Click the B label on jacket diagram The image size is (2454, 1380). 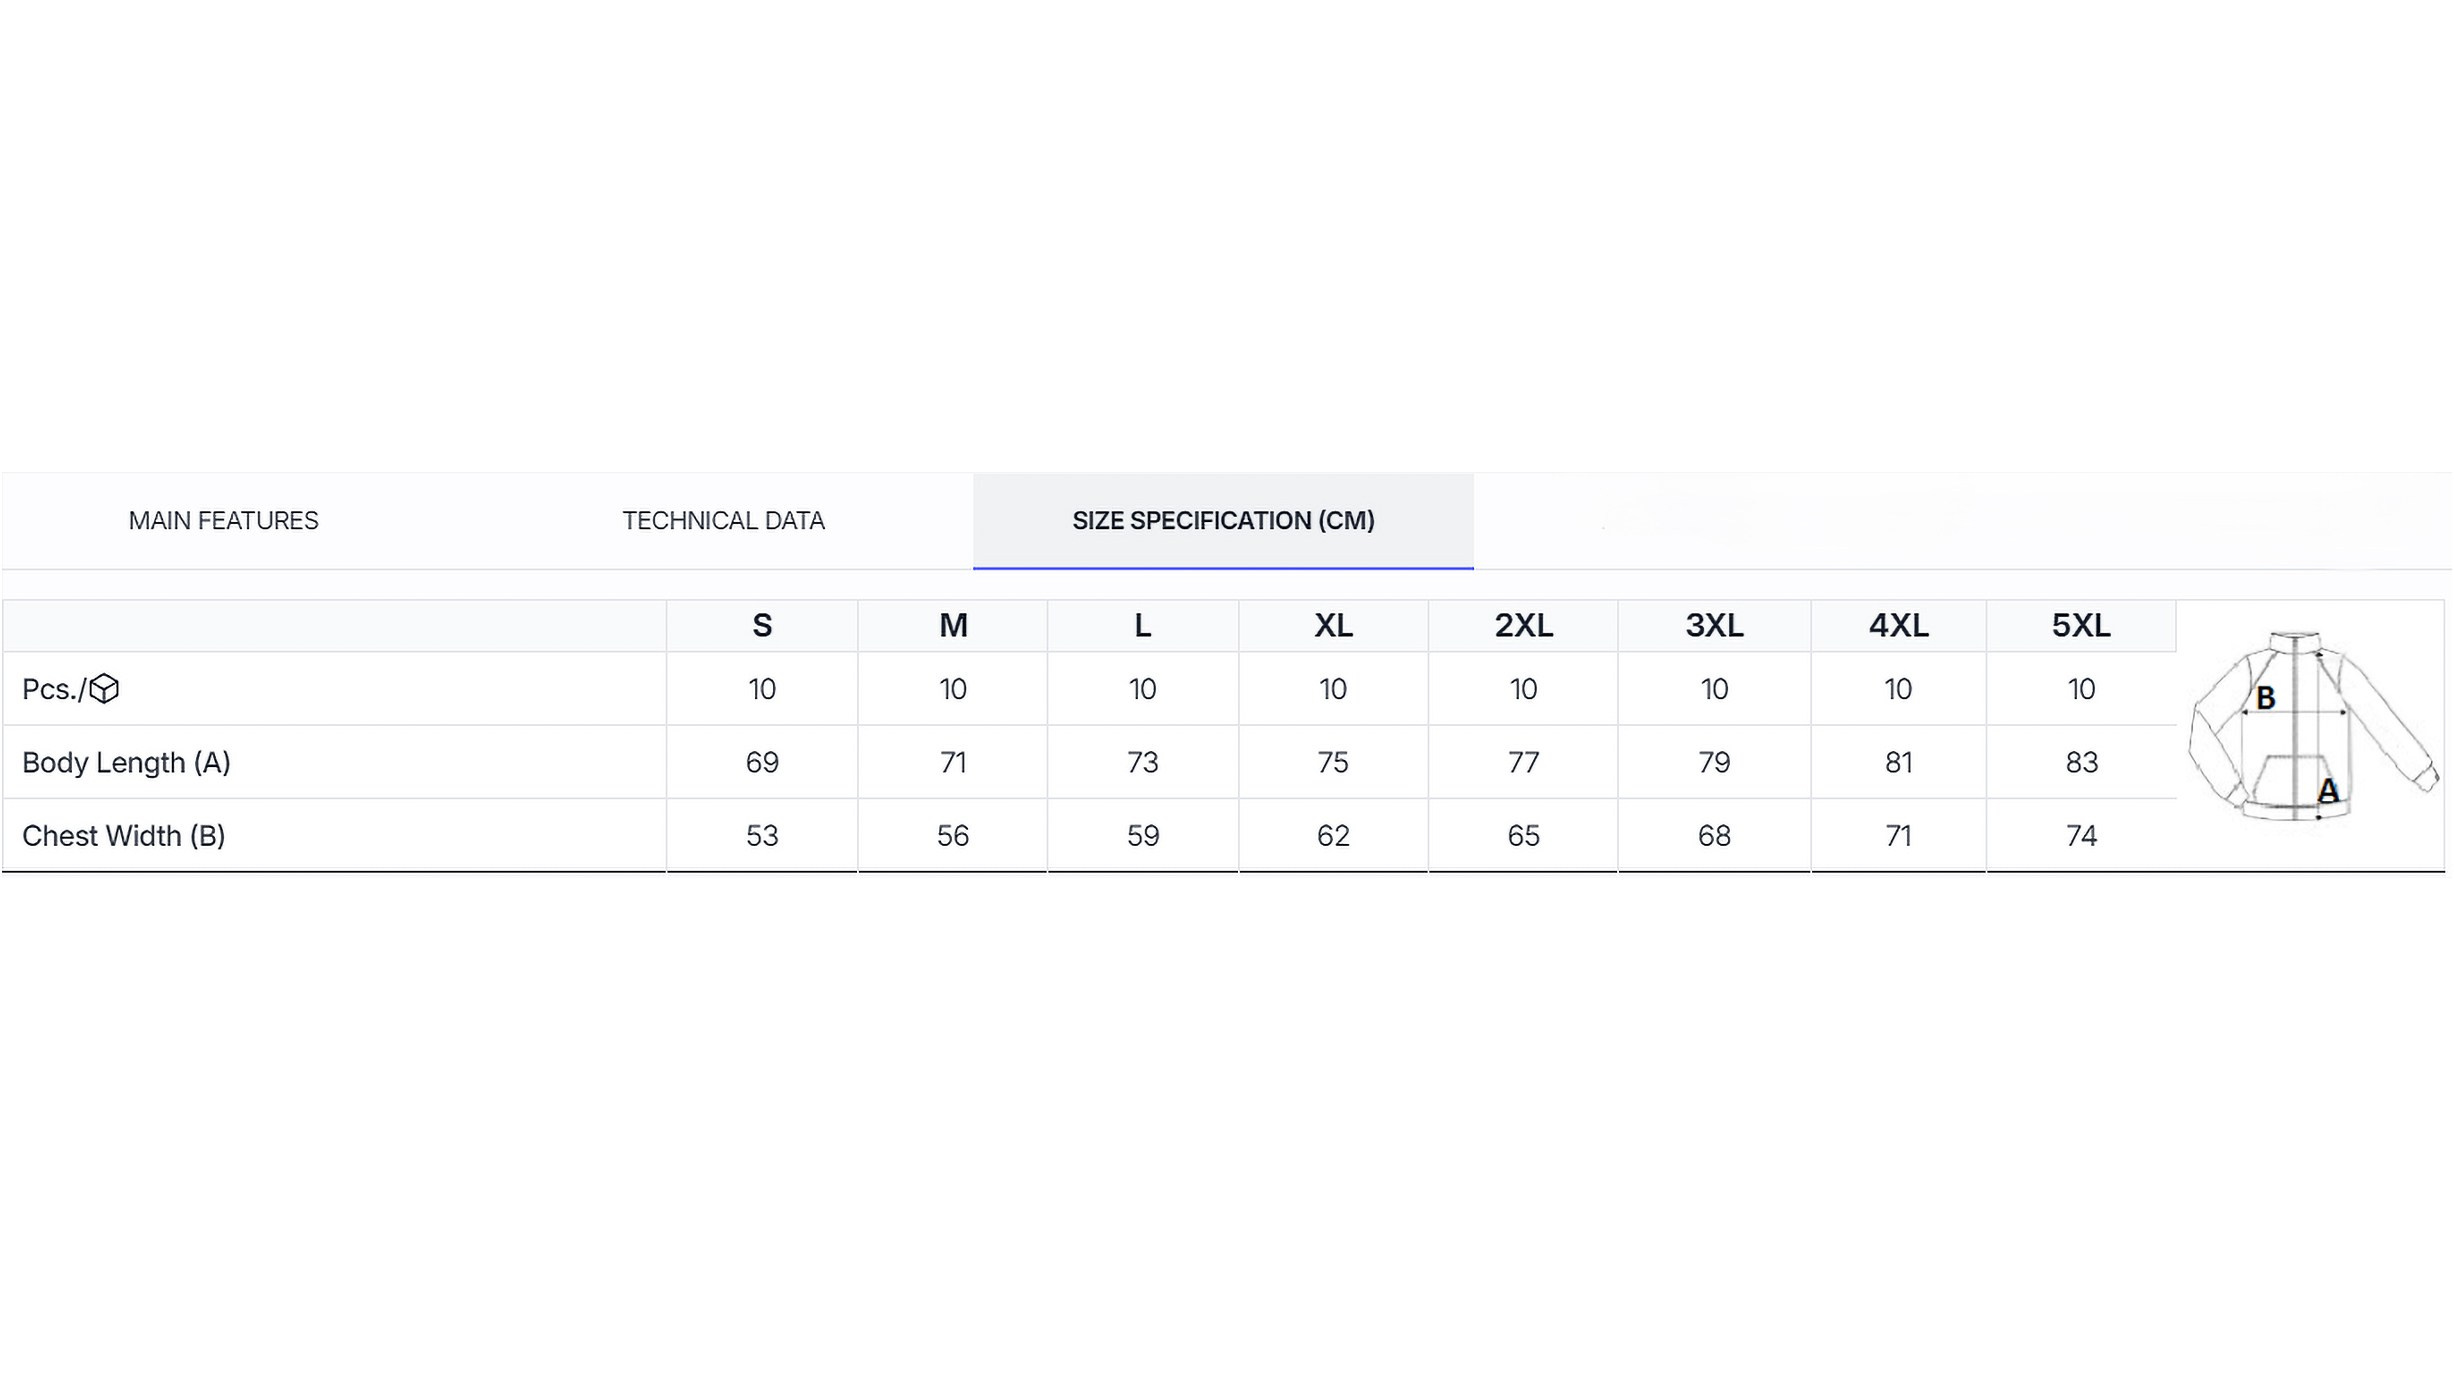point(2266,698)
